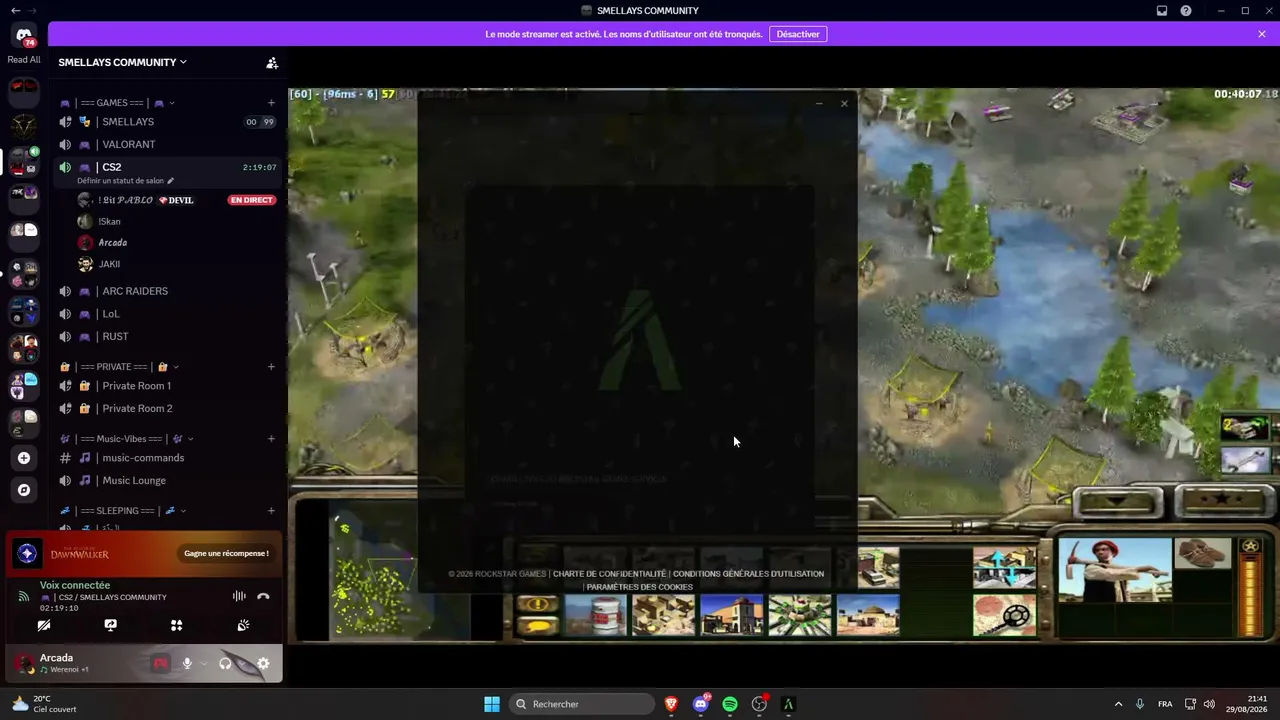This screenshot has height=720, width=1280.
Task: Check voice connection signal quality icon
Action: (x=24, y=596)
